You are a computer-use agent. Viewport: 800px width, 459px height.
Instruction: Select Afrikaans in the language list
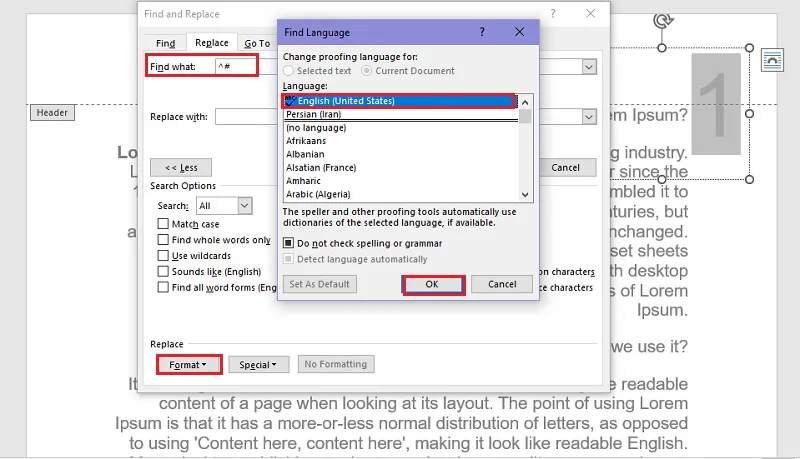click(306, 141)
